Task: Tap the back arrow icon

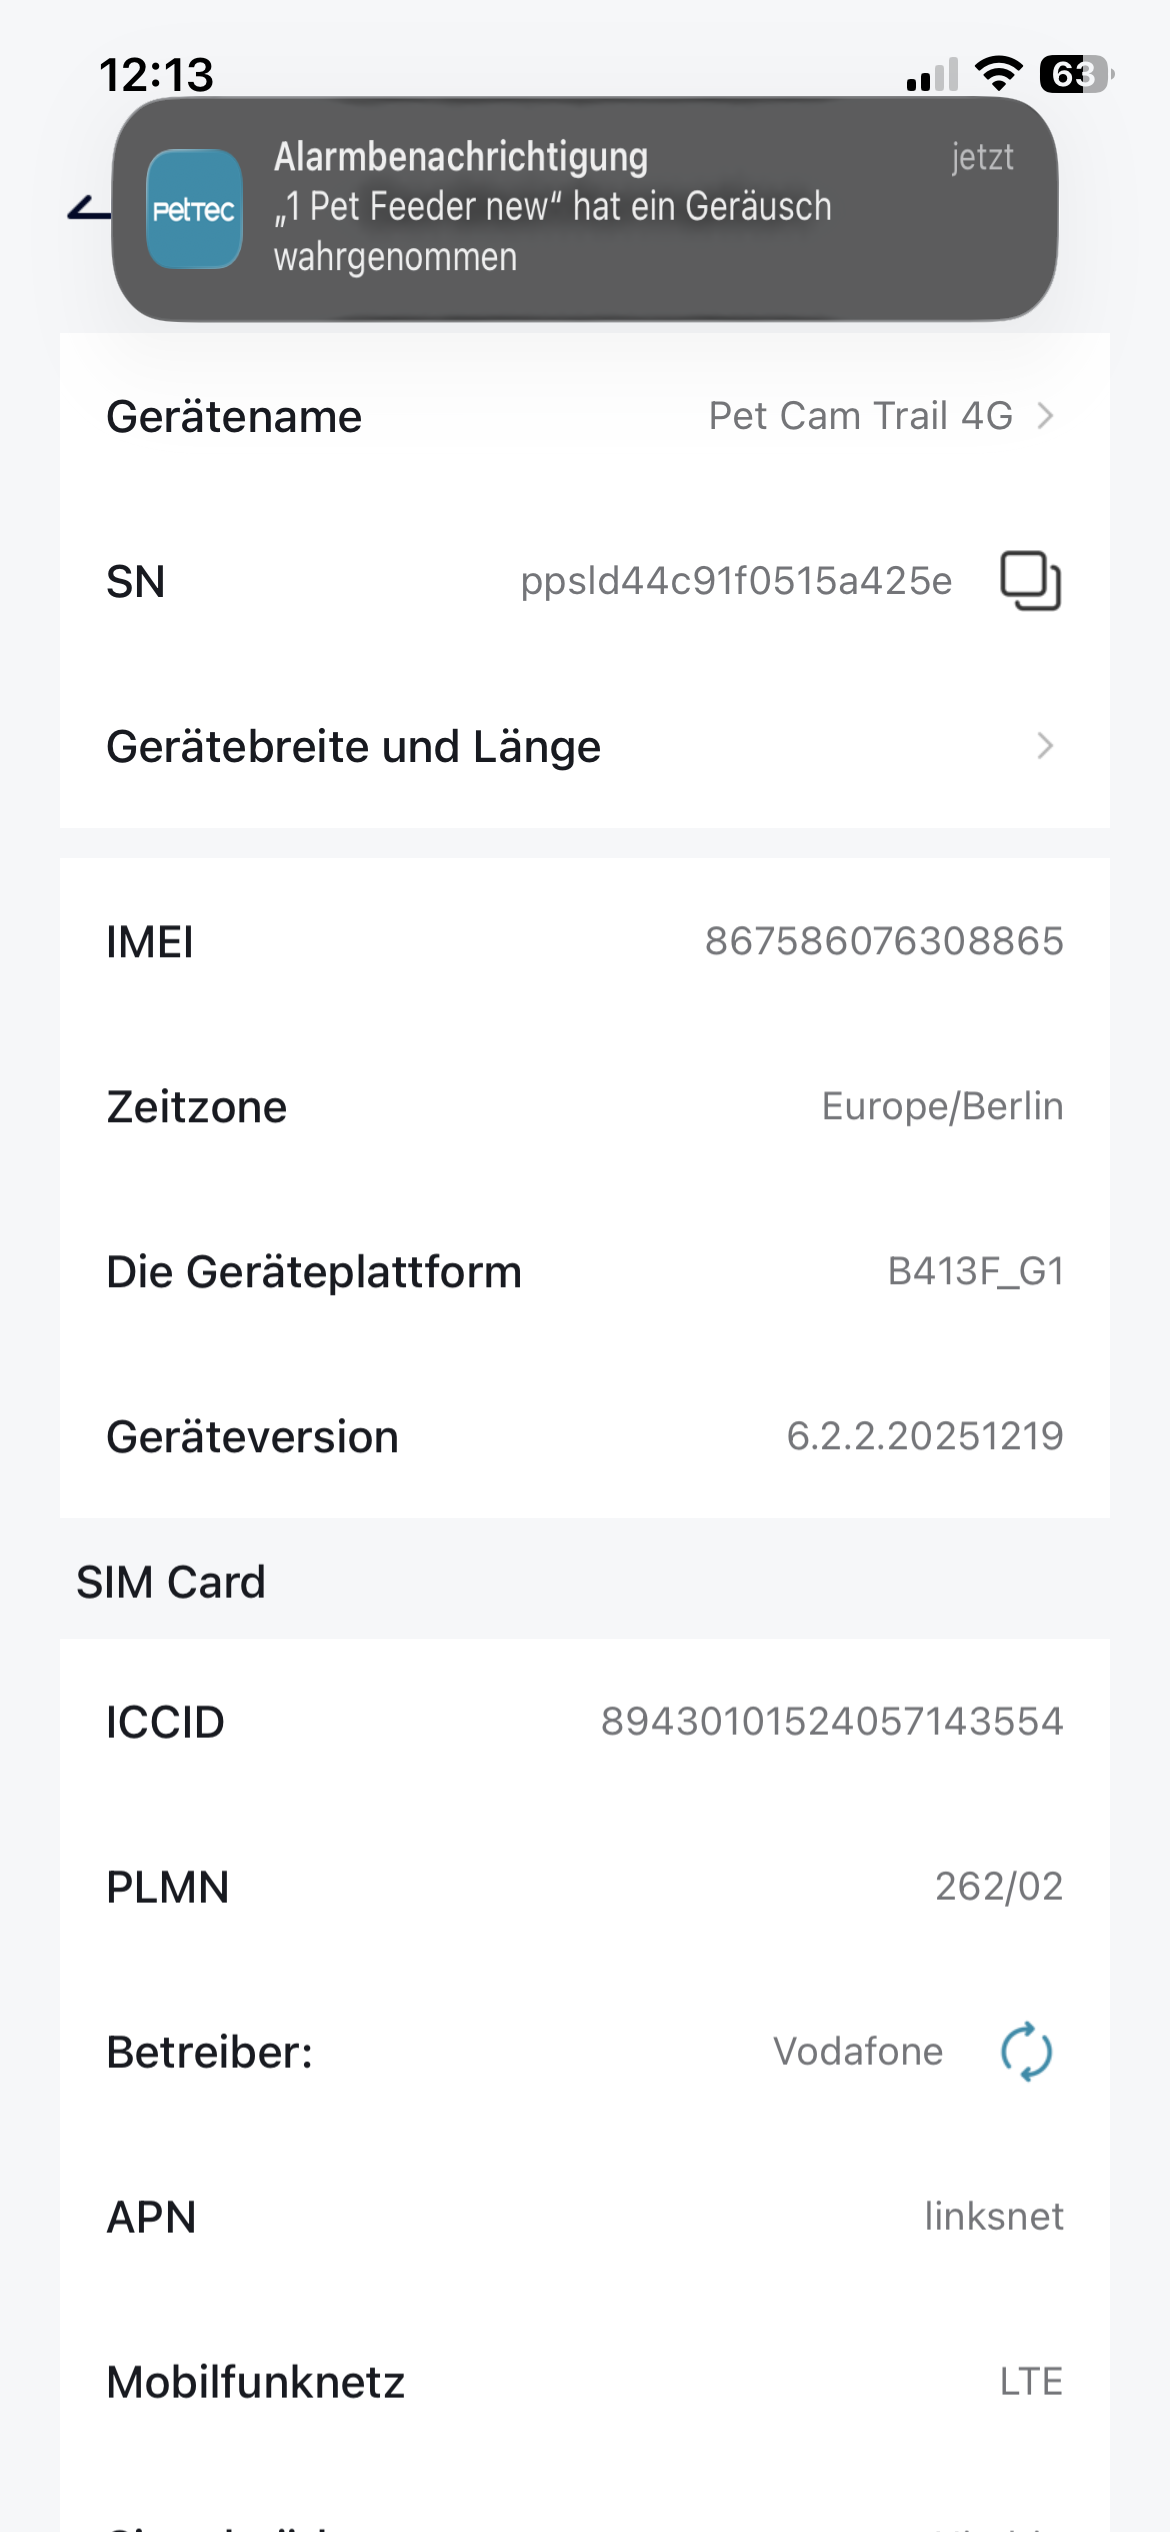Action: 88,209
